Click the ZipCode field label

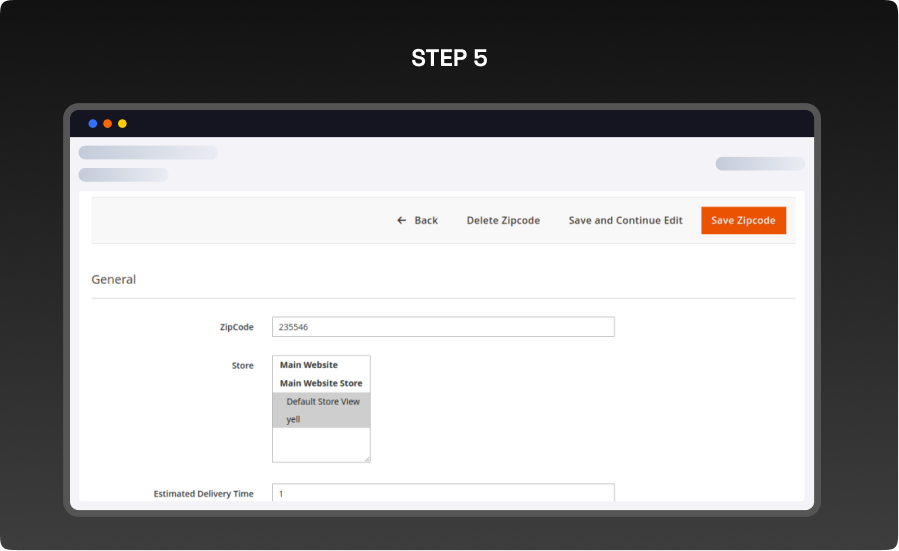coord(236,327)
